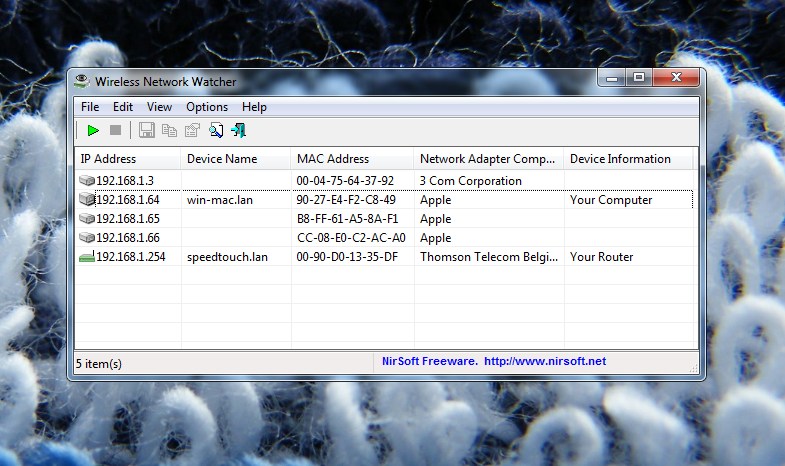Viewport: 785px width, 466px height.
Task: Click the device icon beside 192.168.1.66
Action: coord(87,237)
